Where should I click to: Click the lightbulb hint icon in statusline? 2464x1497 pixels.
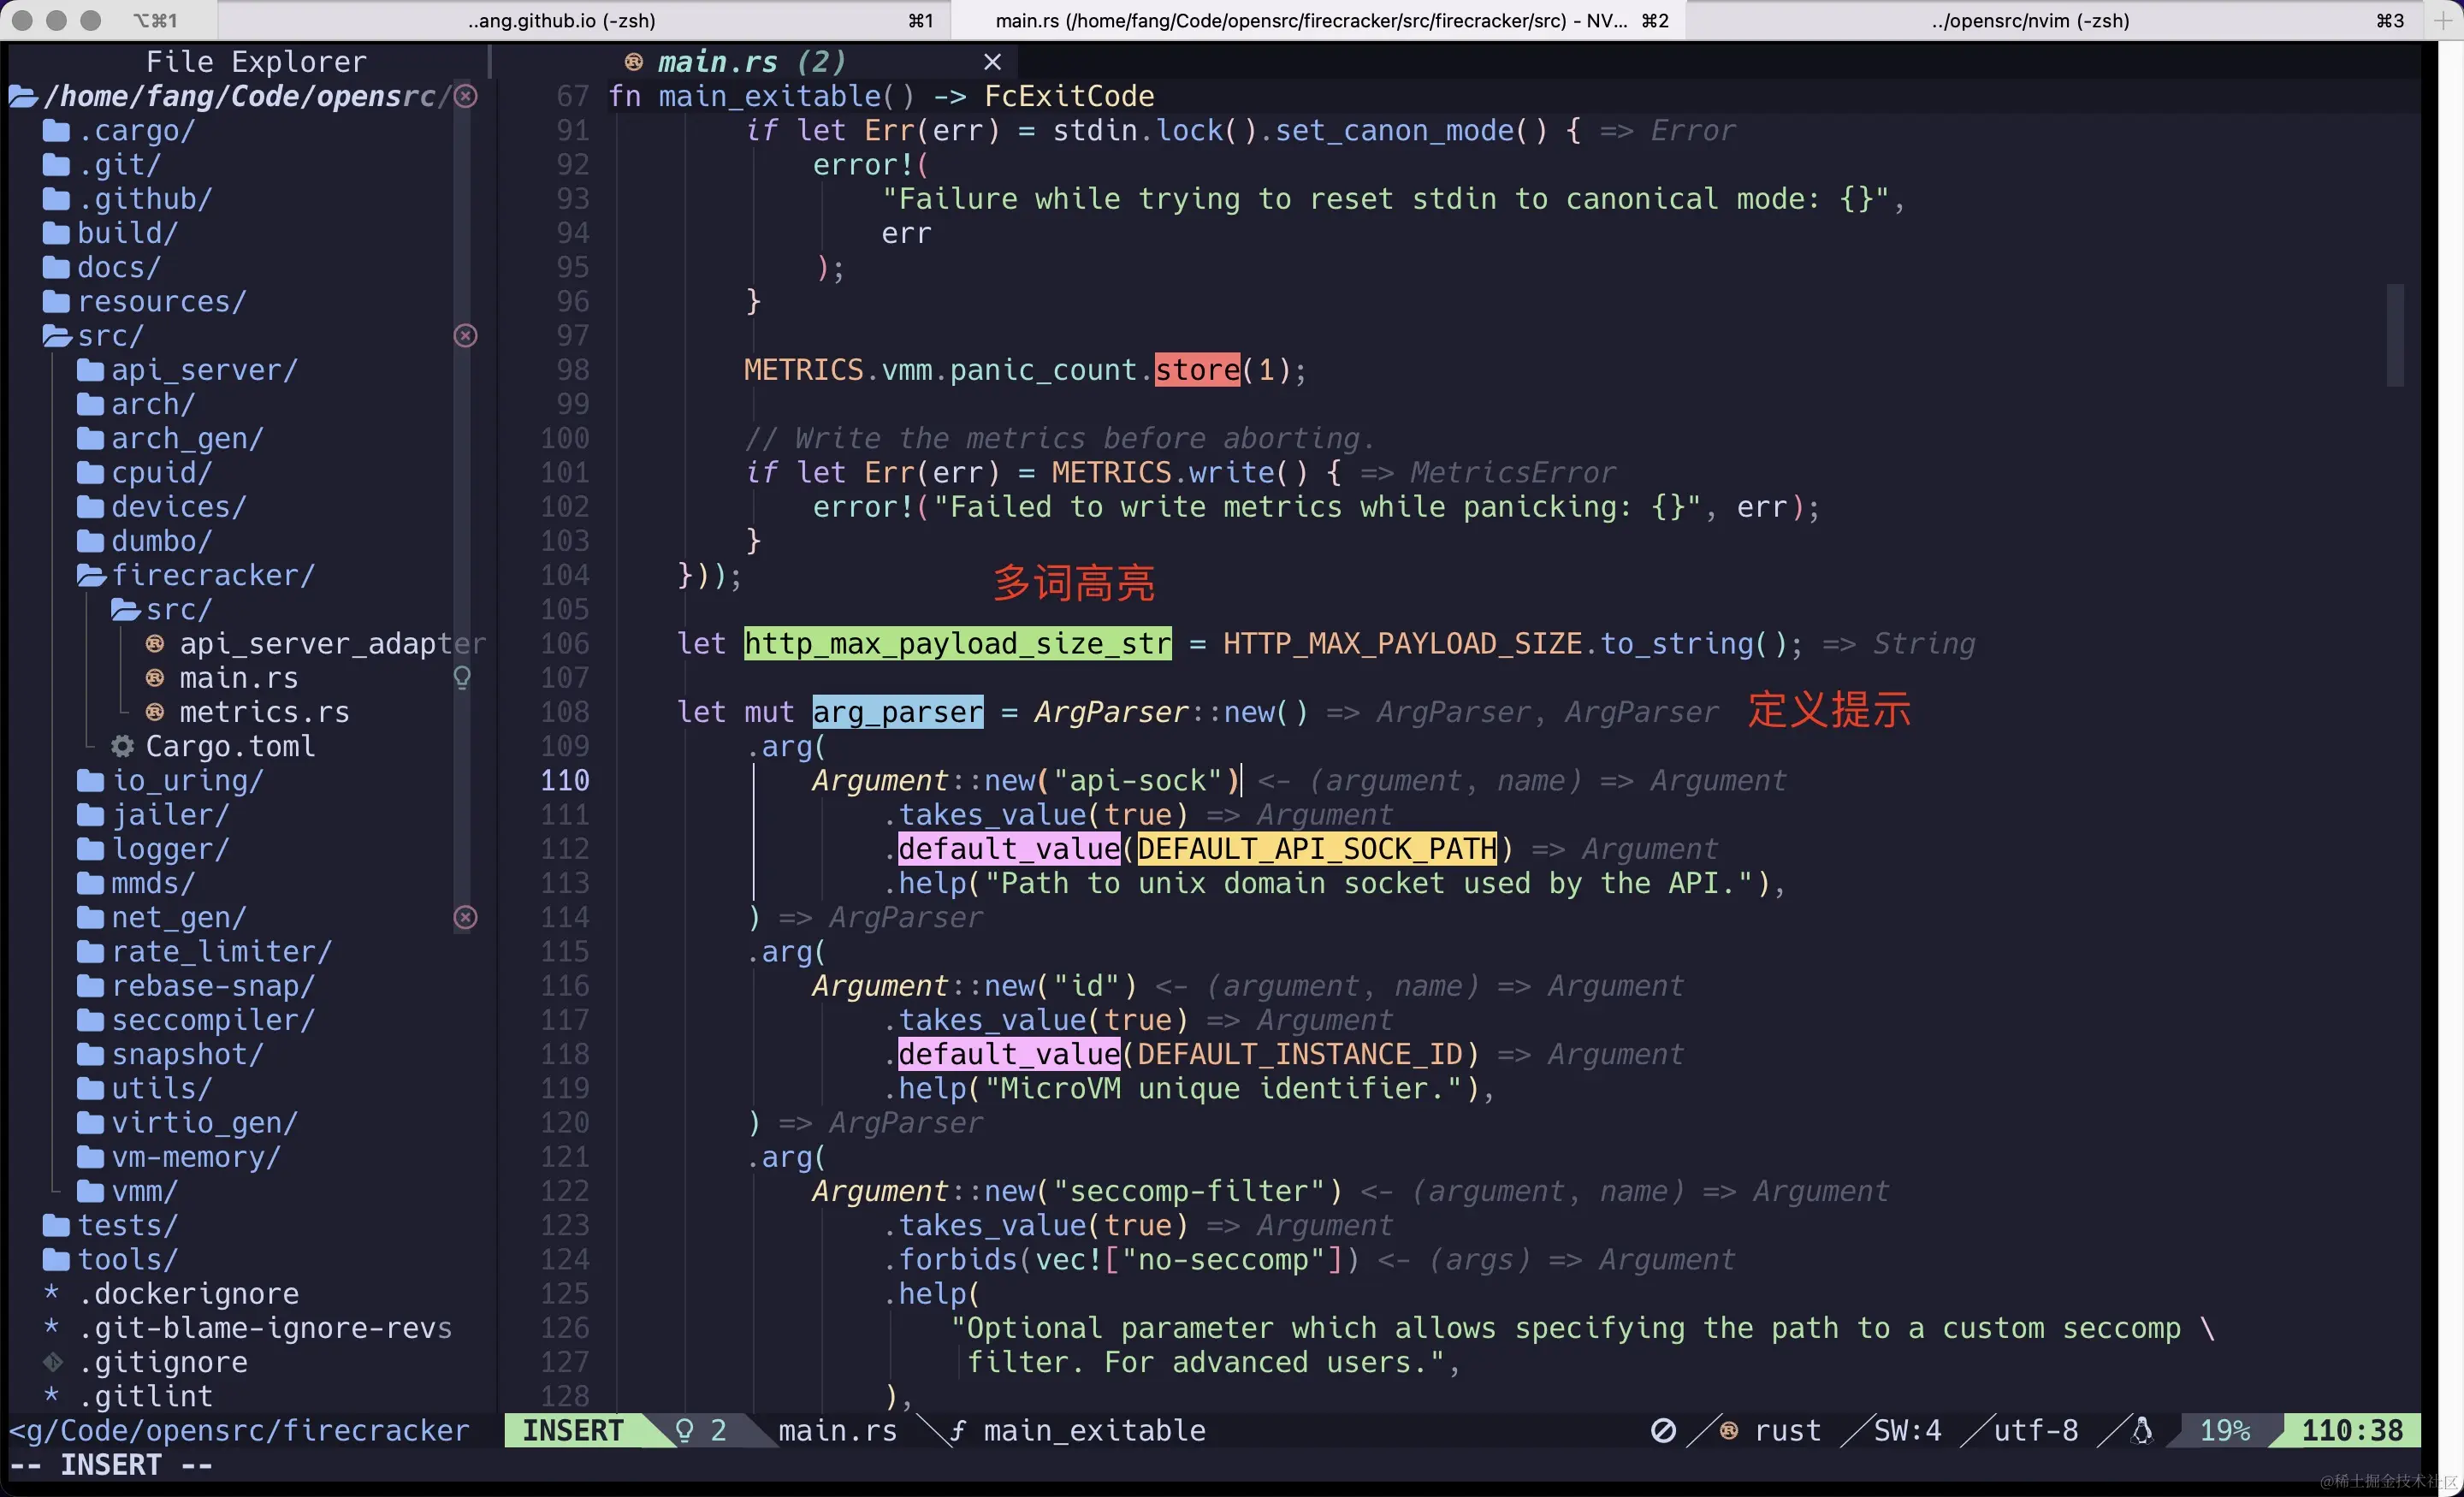tap(685, 1431)
